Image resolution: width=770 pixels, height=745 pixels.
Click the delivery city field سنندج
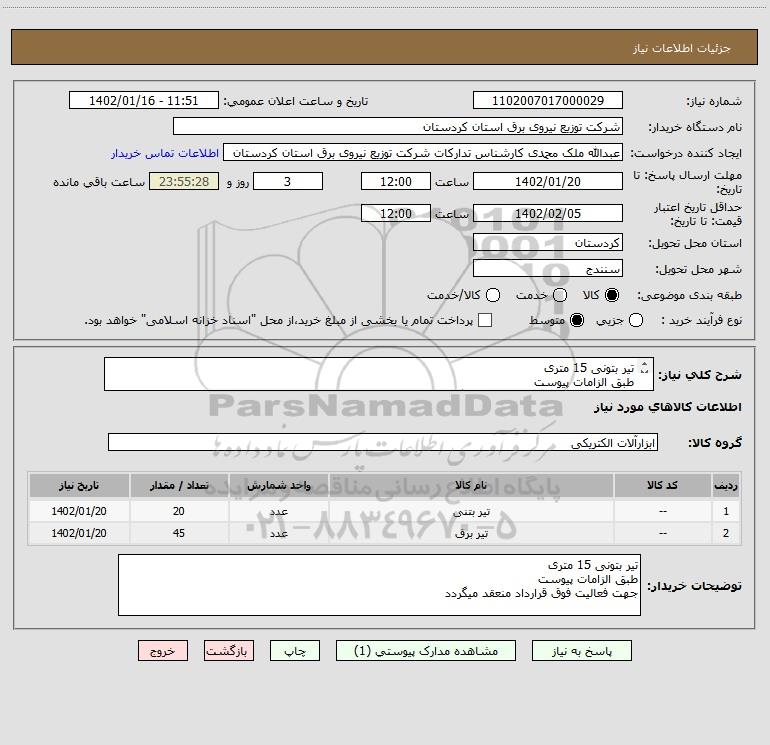[x=548, y=269]
